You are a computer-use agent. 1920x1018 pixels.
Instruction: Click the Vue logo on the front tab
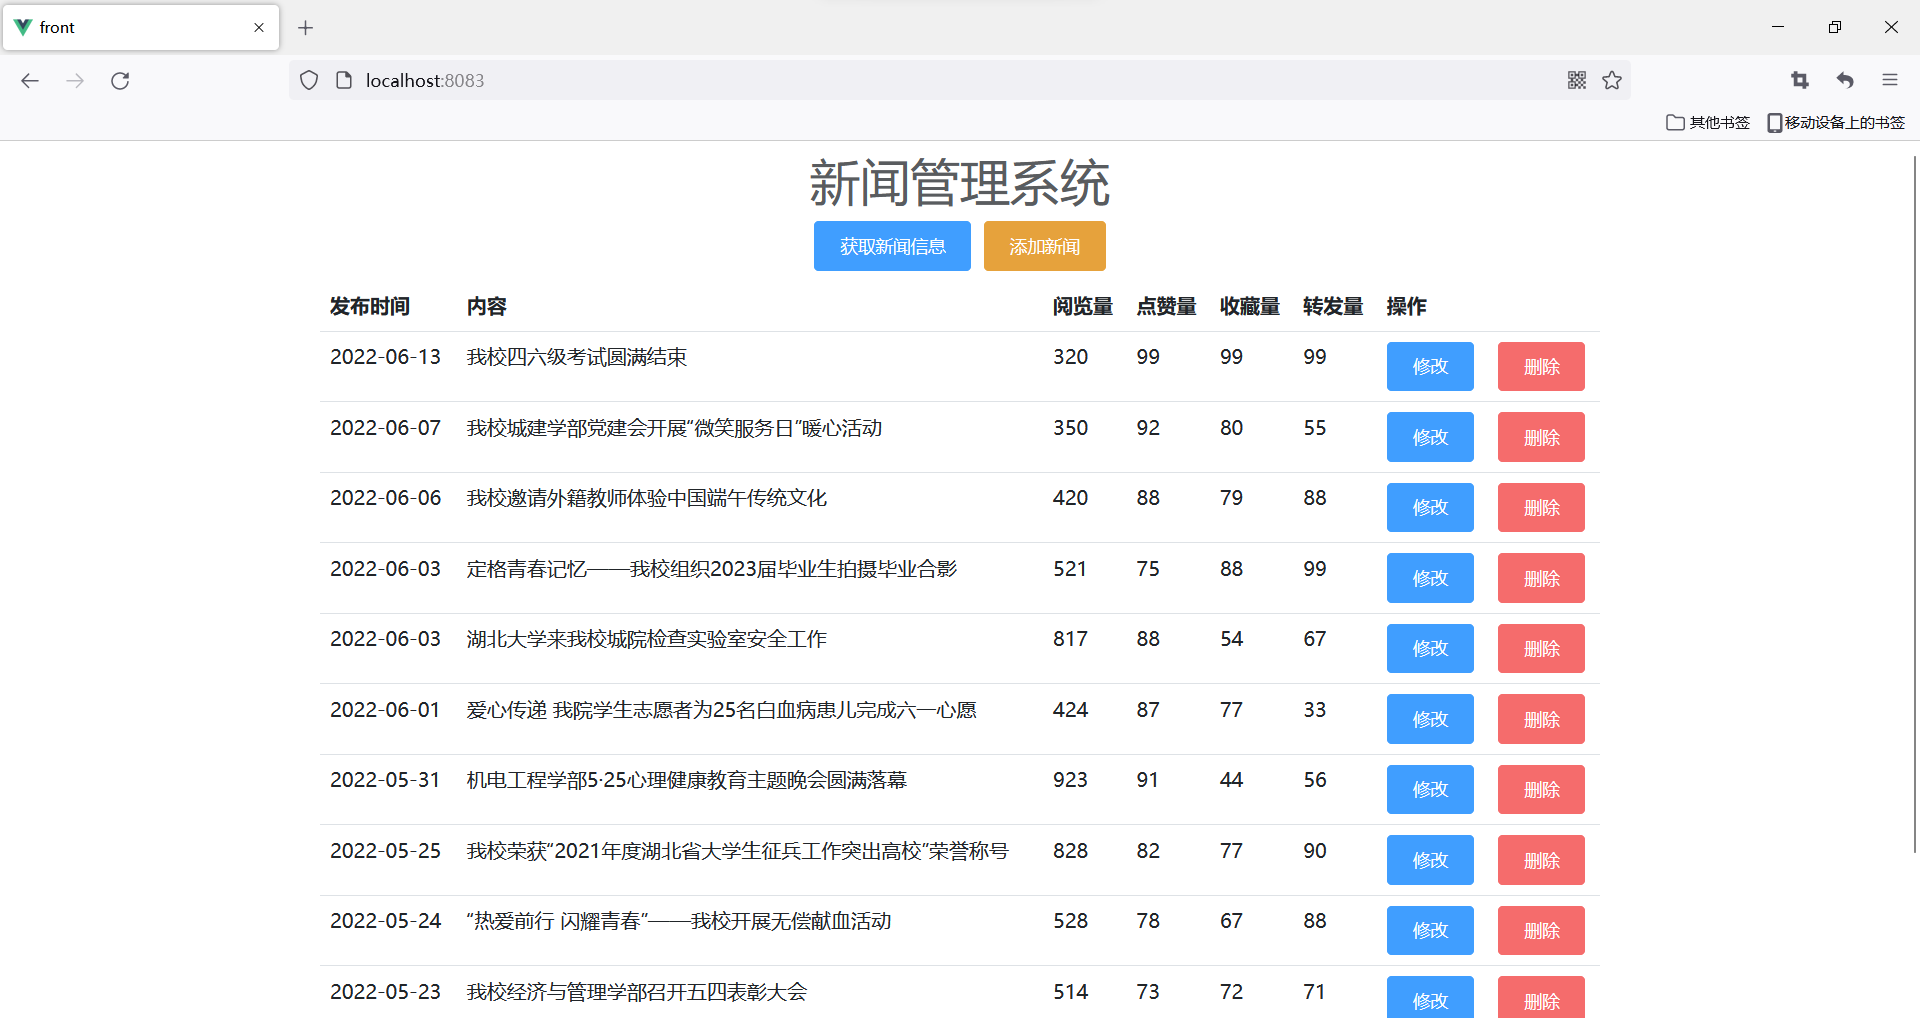point(22,27)
